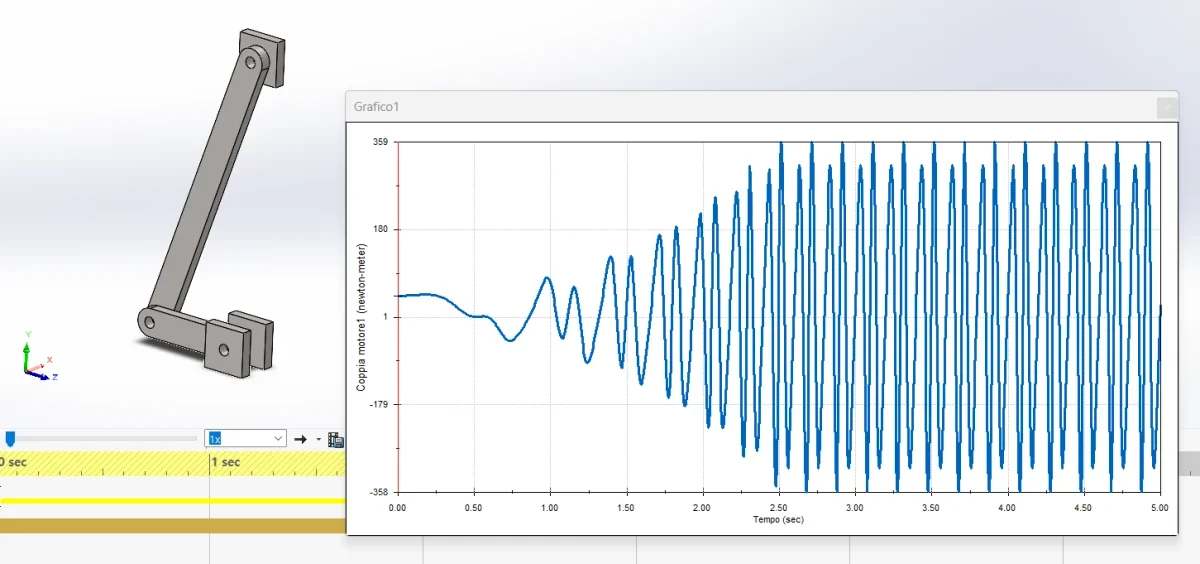Image resolution: width=1200 pixels, height=564 pixels.
Task: Expand the playback mode options arrow
Action: 319,439
